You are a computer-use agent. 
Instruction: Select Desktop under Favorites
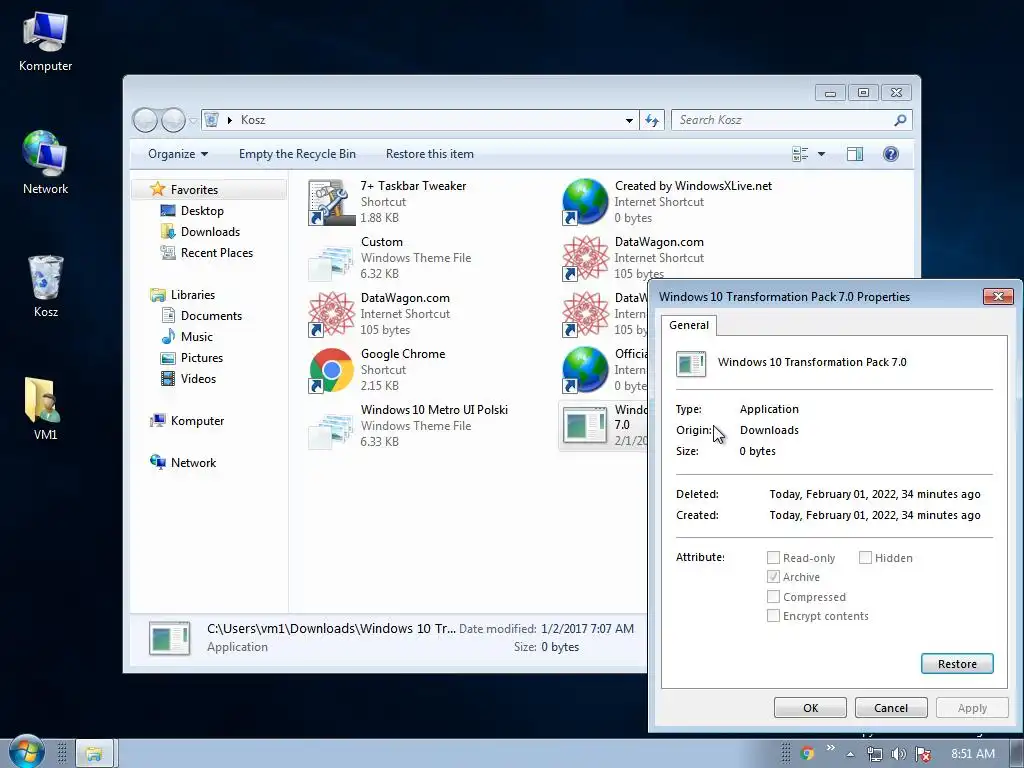tap(202, 211)
